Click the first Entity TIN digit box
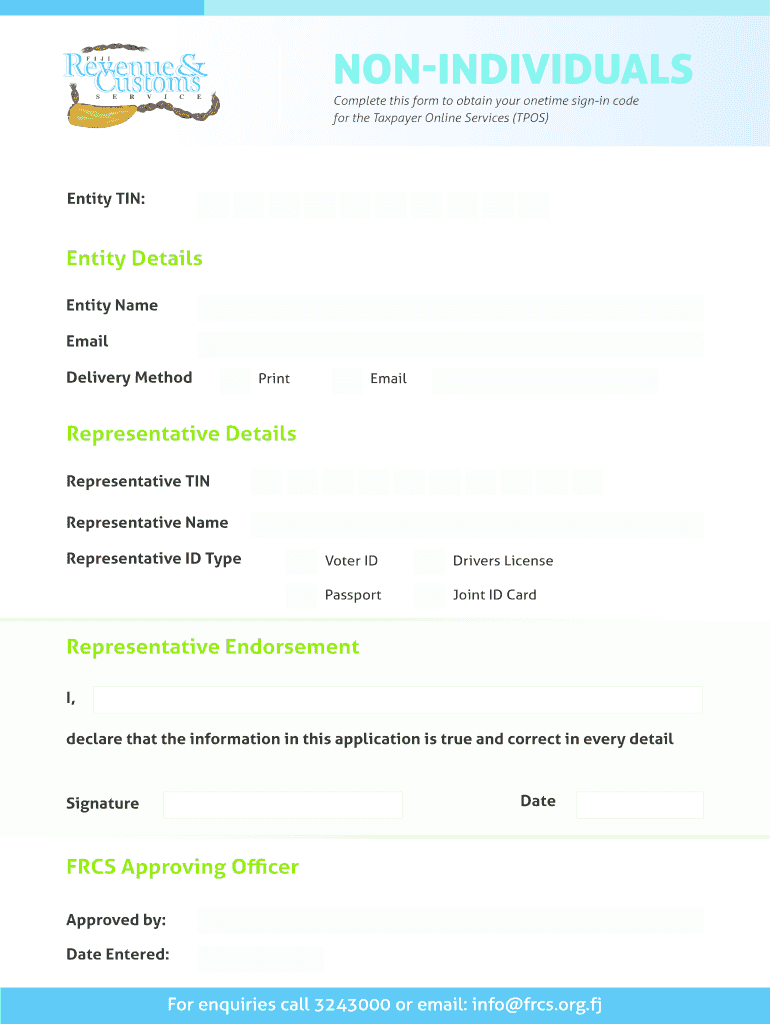This screenshot has width=770, height=1024. [213, 206]
